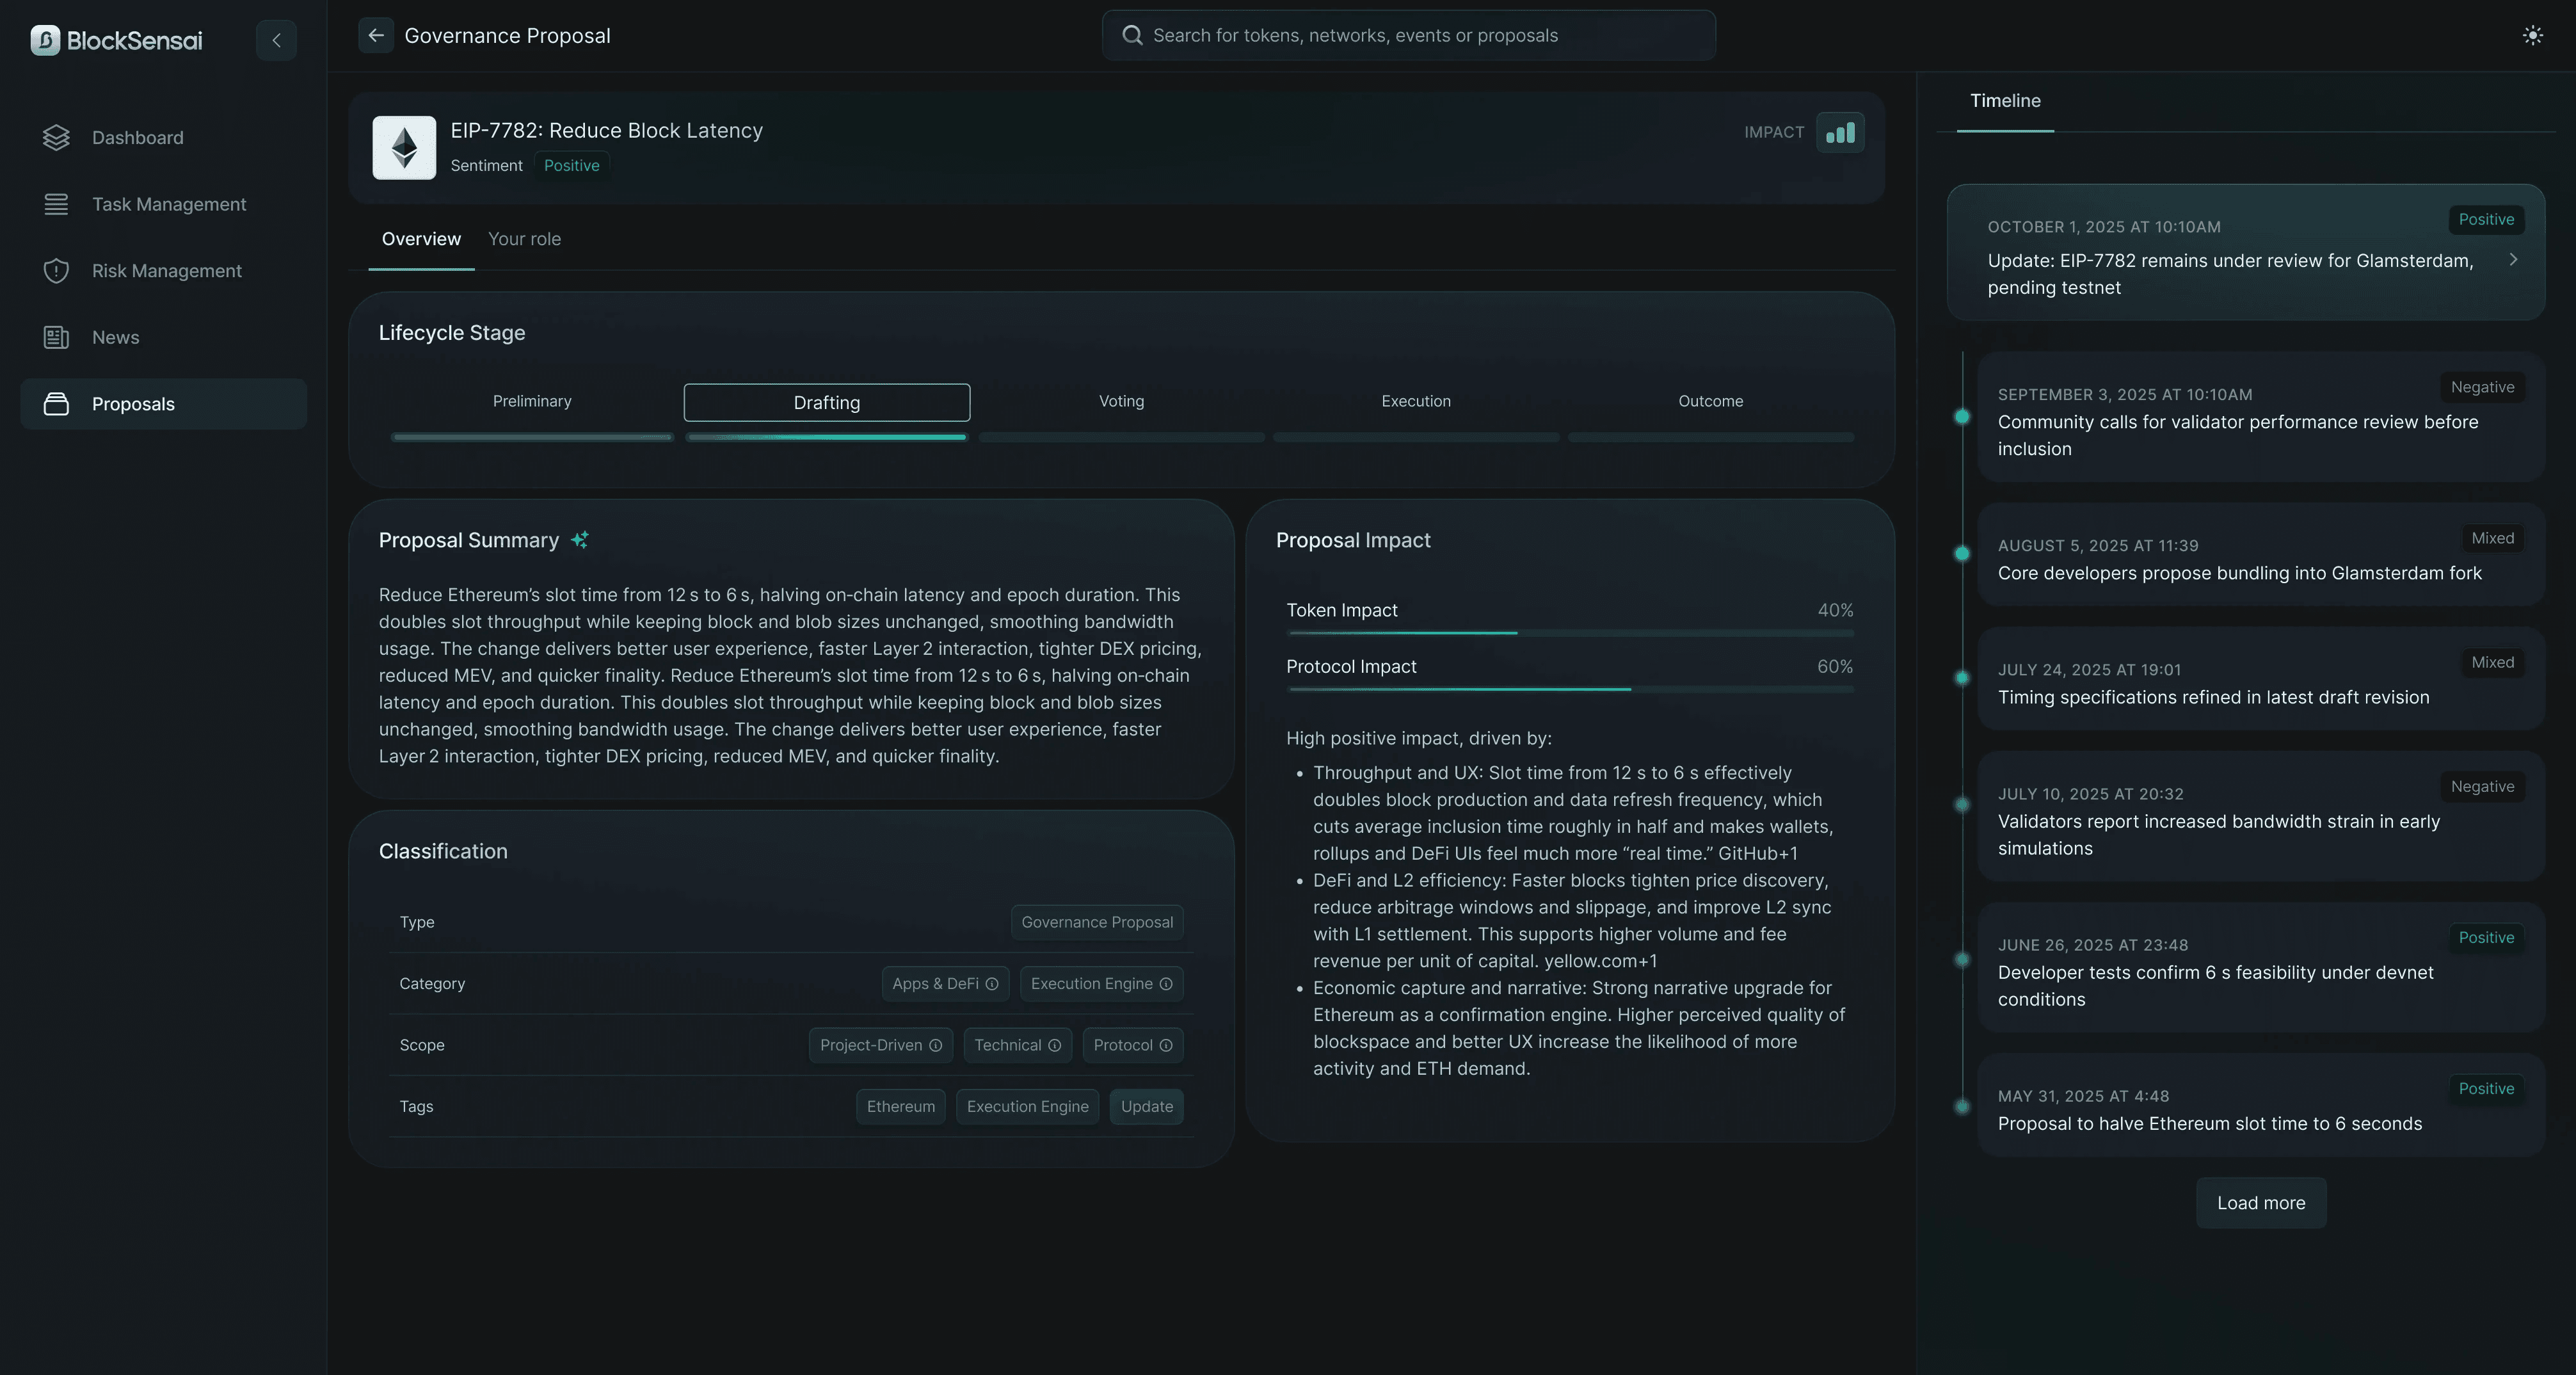Select the Timeline tab
Image resolution: width=2576 pixels, height=1375 pixels.
pyautogui.click(x=2005, y=101)
